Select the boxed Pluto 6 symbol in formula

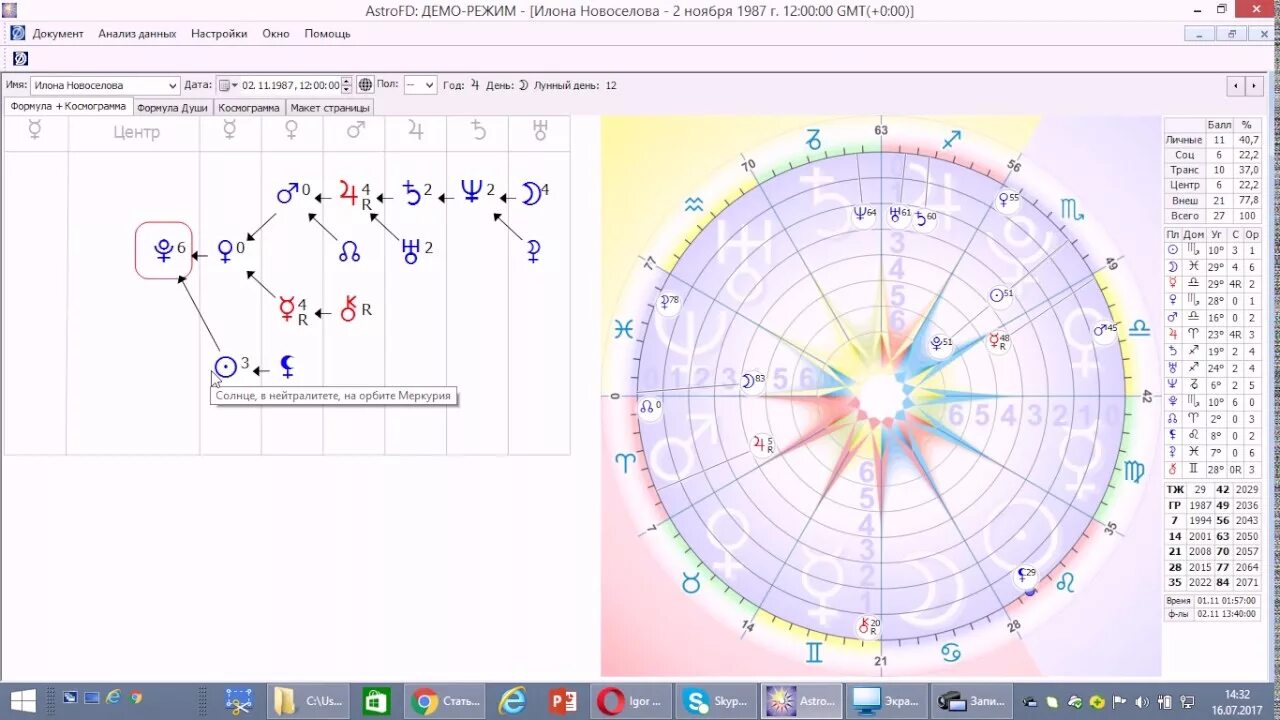[164, 250]
